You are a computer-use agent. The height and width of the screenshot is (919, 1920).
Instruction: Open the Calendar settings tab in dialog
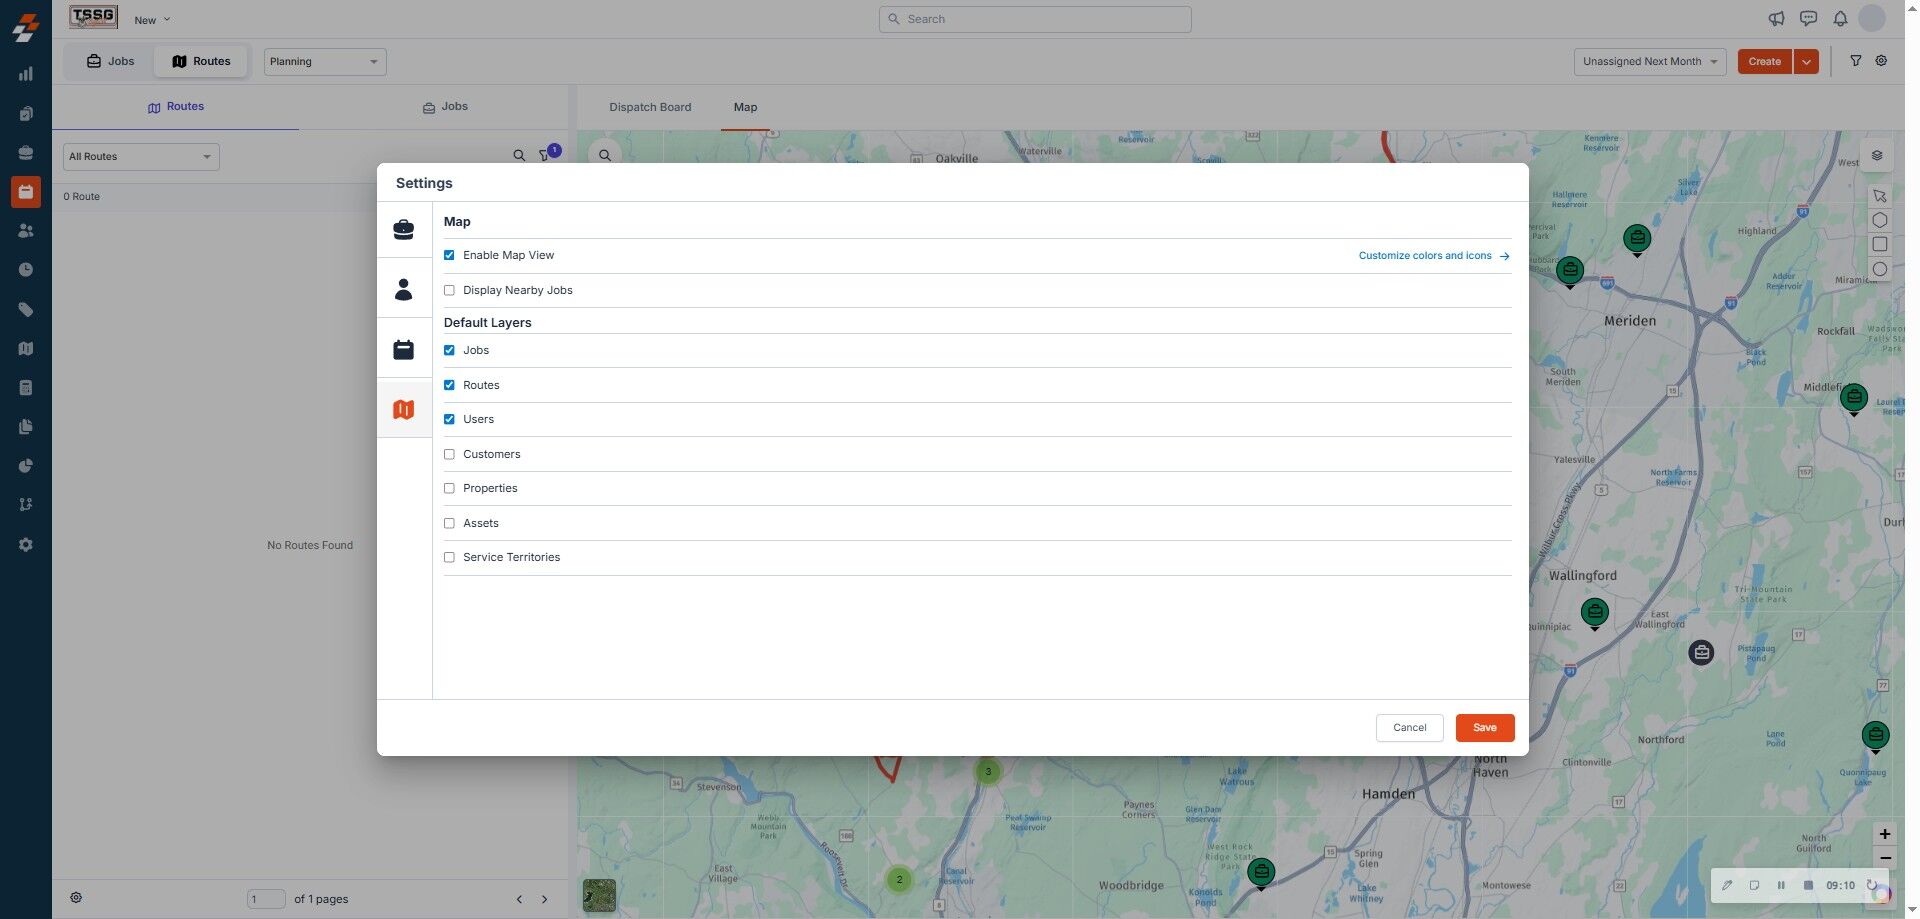[404, 350]
